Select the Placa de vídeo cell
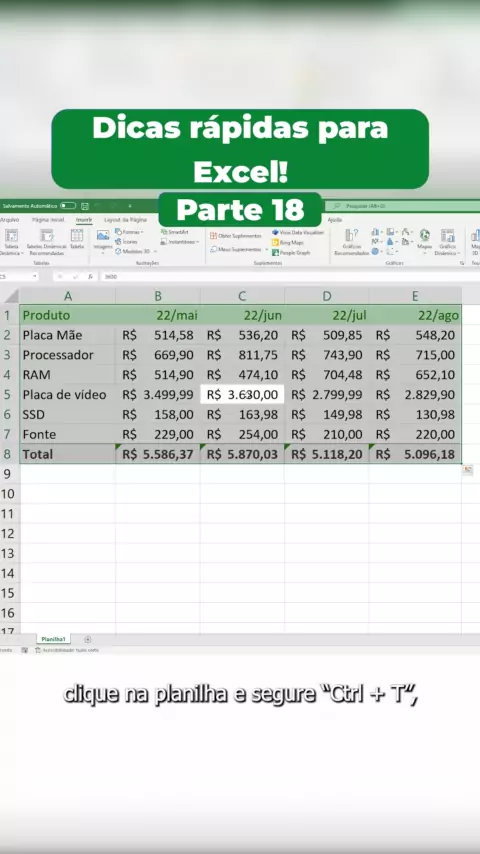480x854 pixels. (x=68, y=394)
